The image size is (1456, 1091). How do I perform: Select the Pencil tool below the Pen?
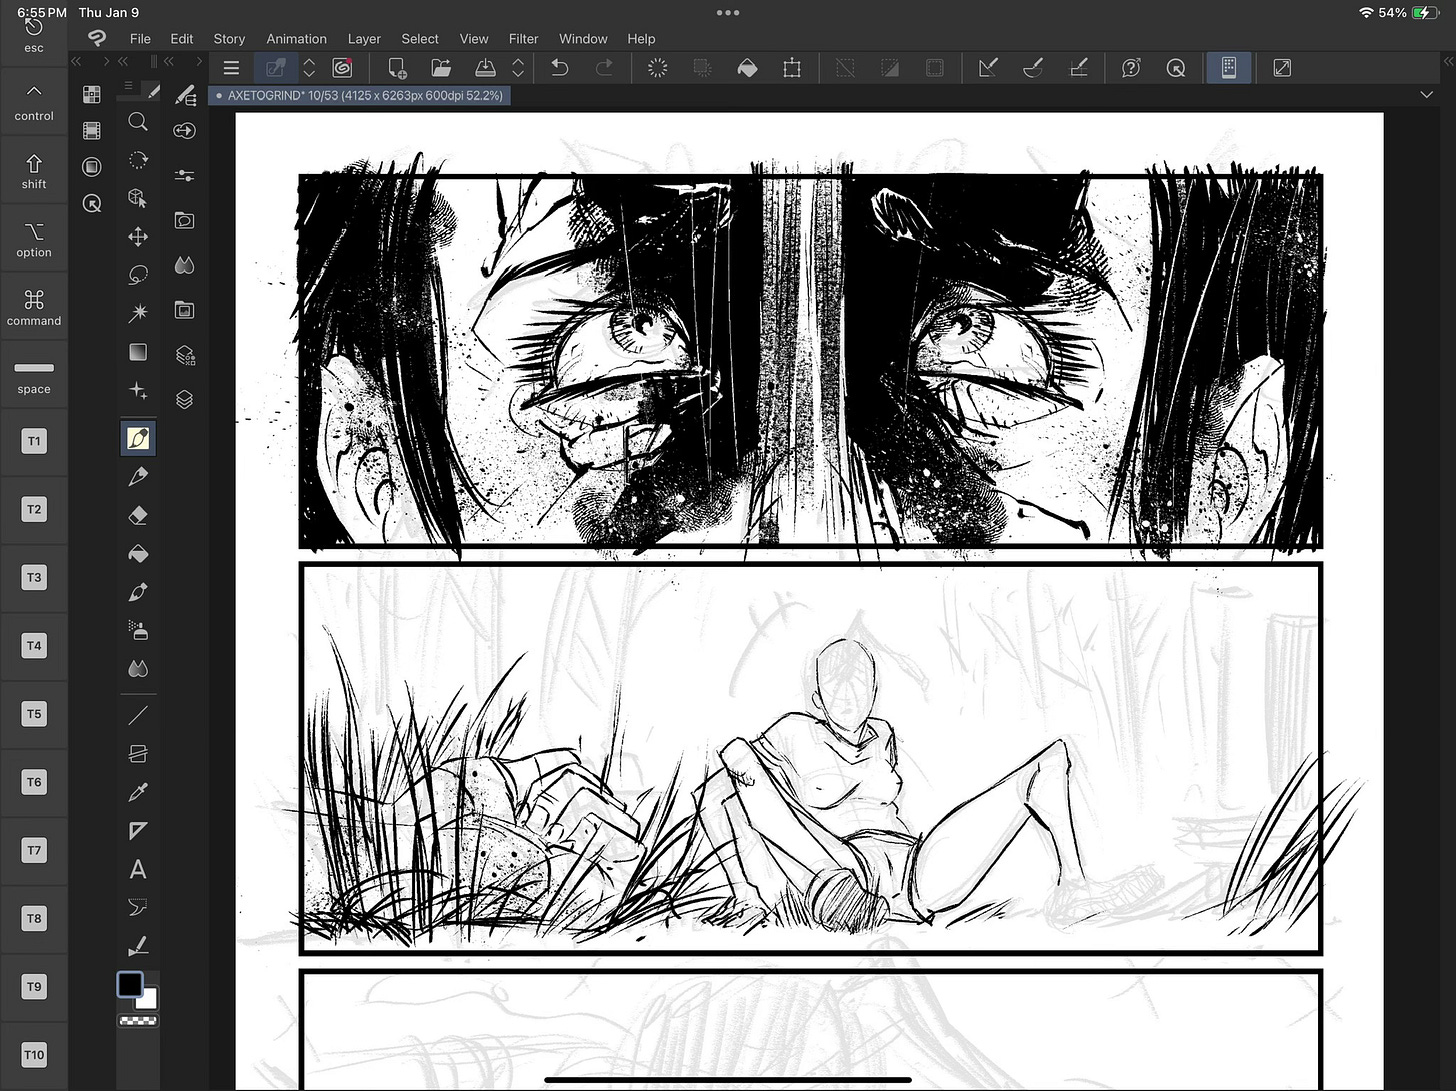coord(138,477)
